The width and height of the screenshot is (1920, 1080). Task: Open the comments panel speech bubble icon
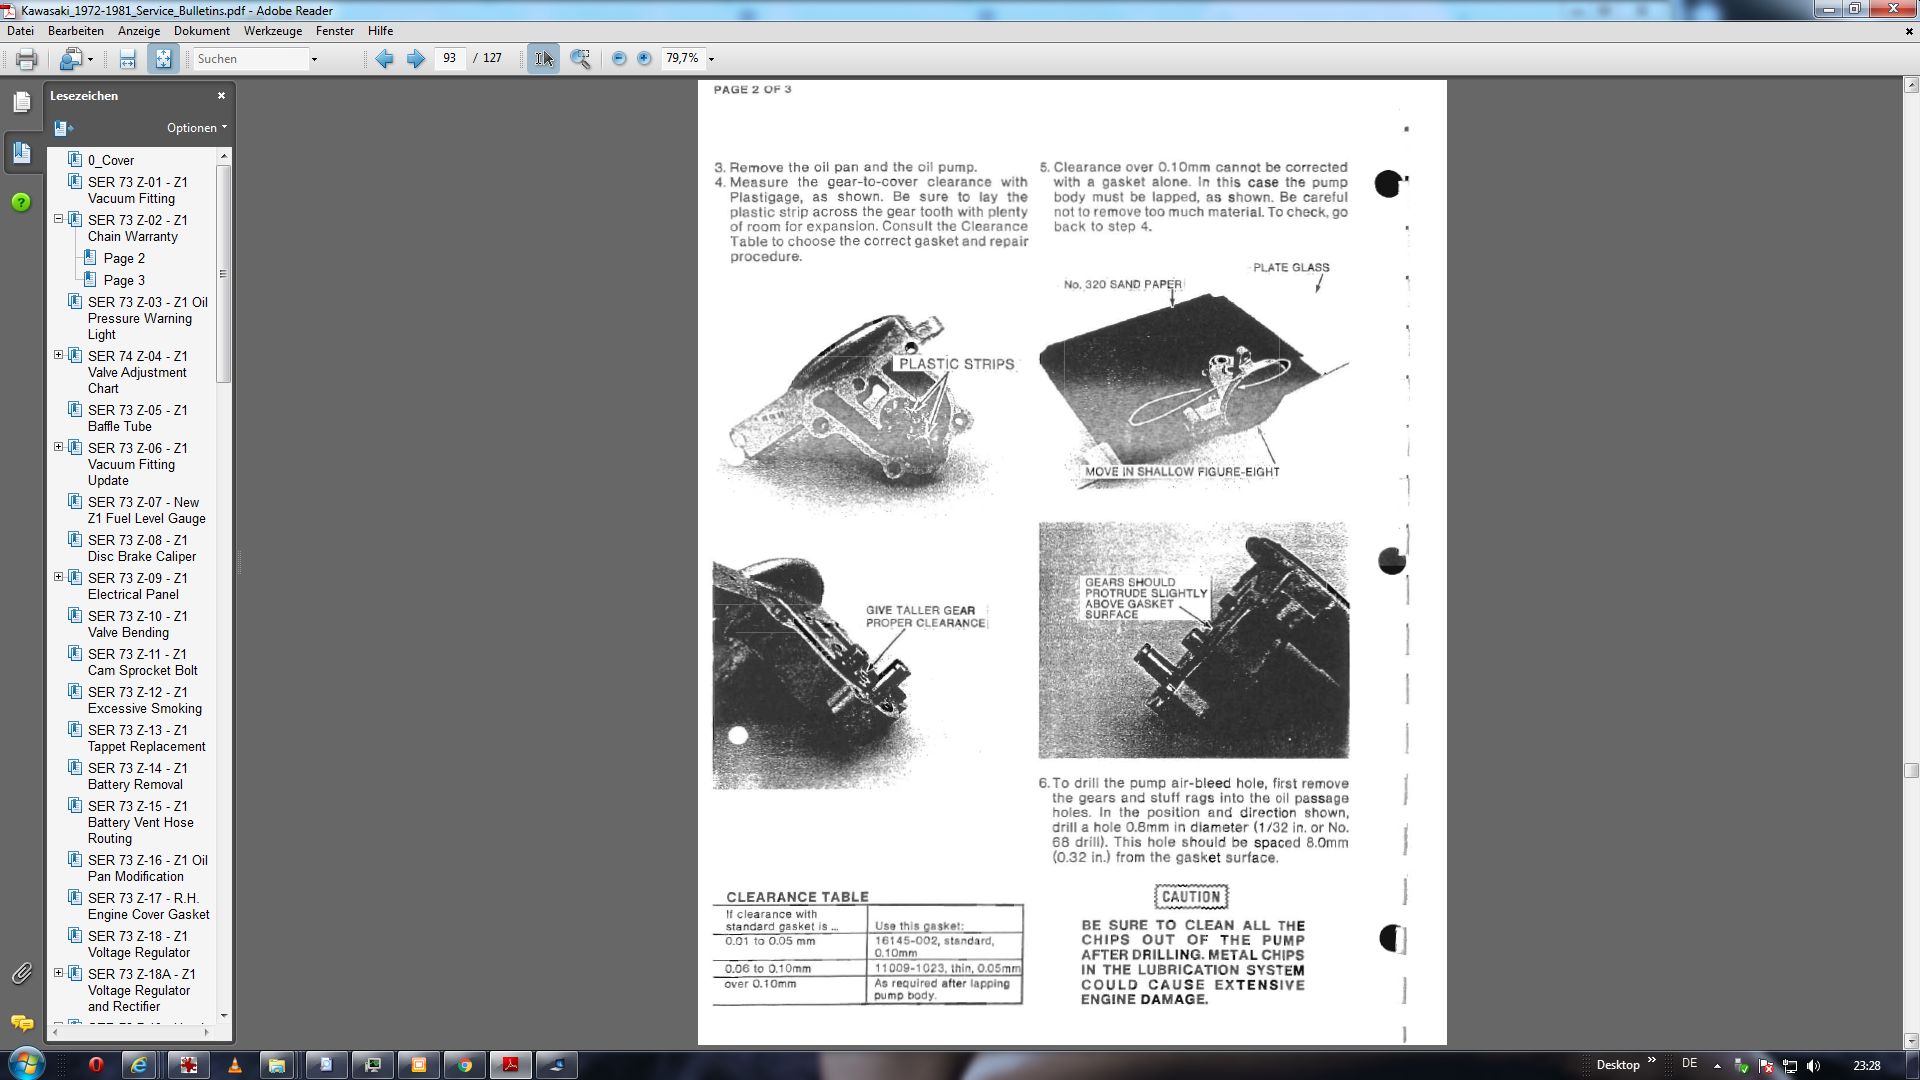click(21, 1023)
